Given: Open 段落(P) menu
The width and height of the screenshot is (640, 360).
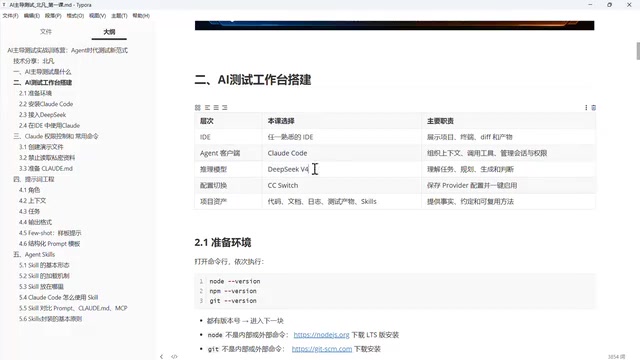Looking at the screenshot, I should (x=53, y=16).
